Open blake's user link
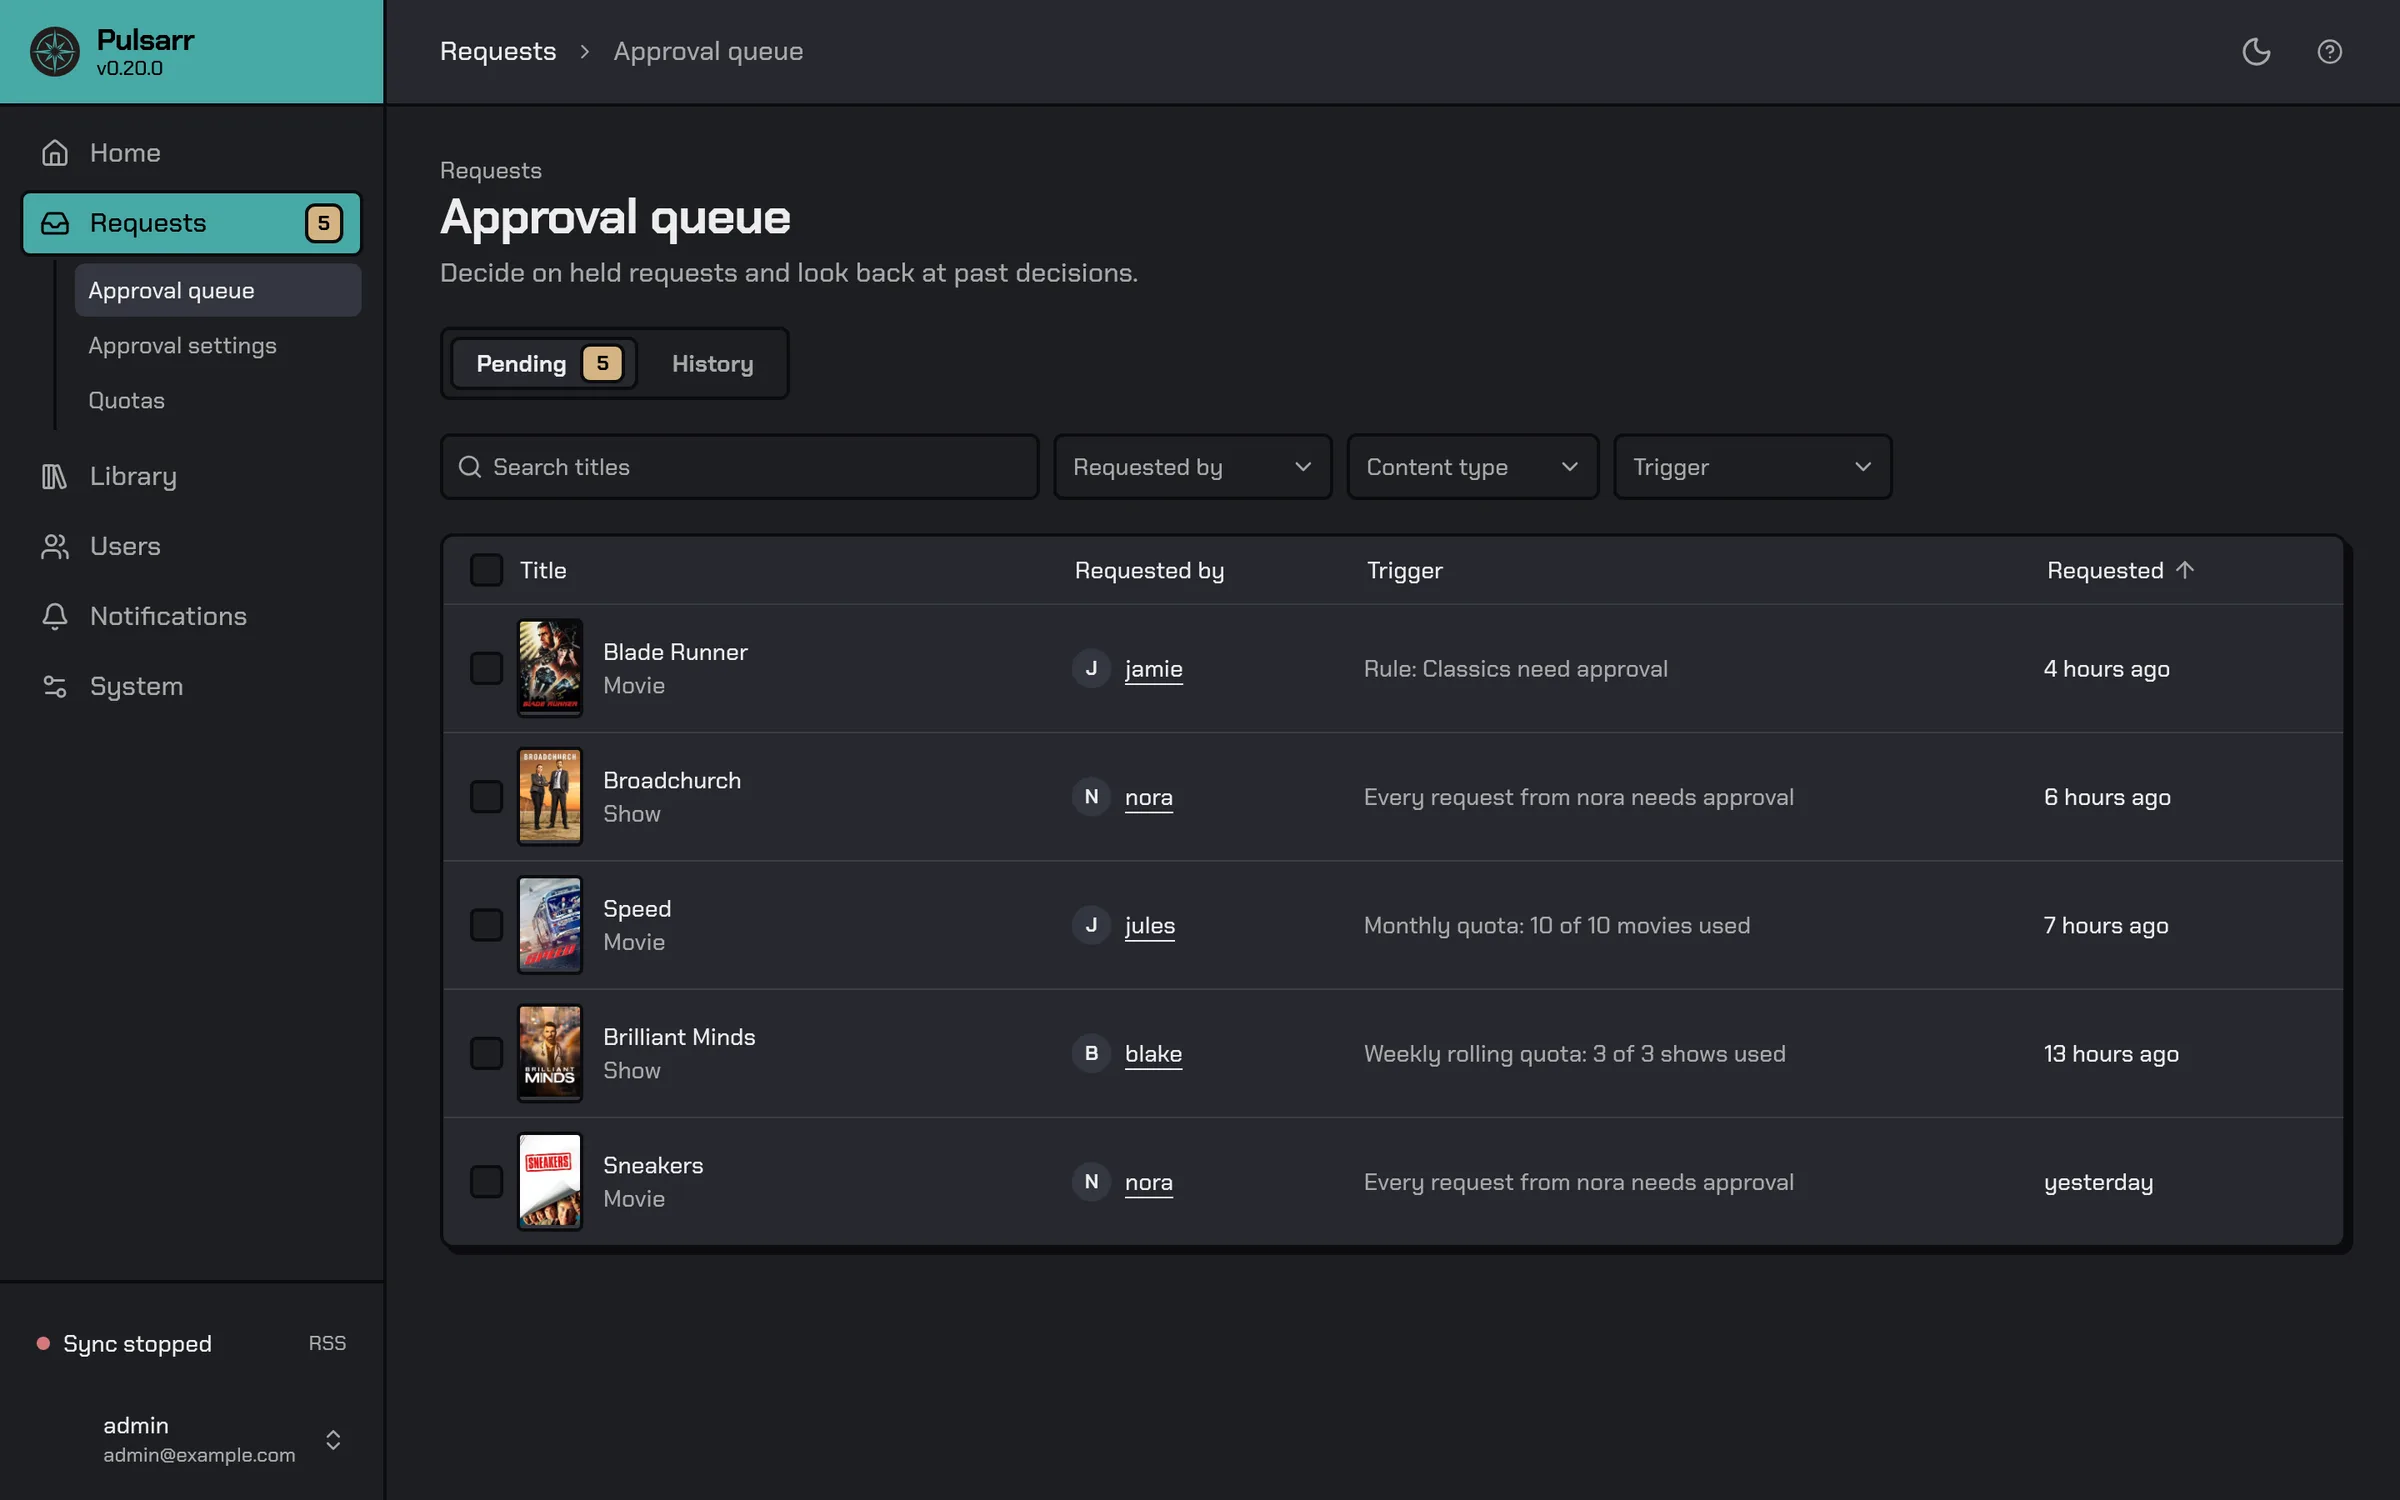The height and width of the screenshot is (1500, 2400). tap(1153, 1054)
